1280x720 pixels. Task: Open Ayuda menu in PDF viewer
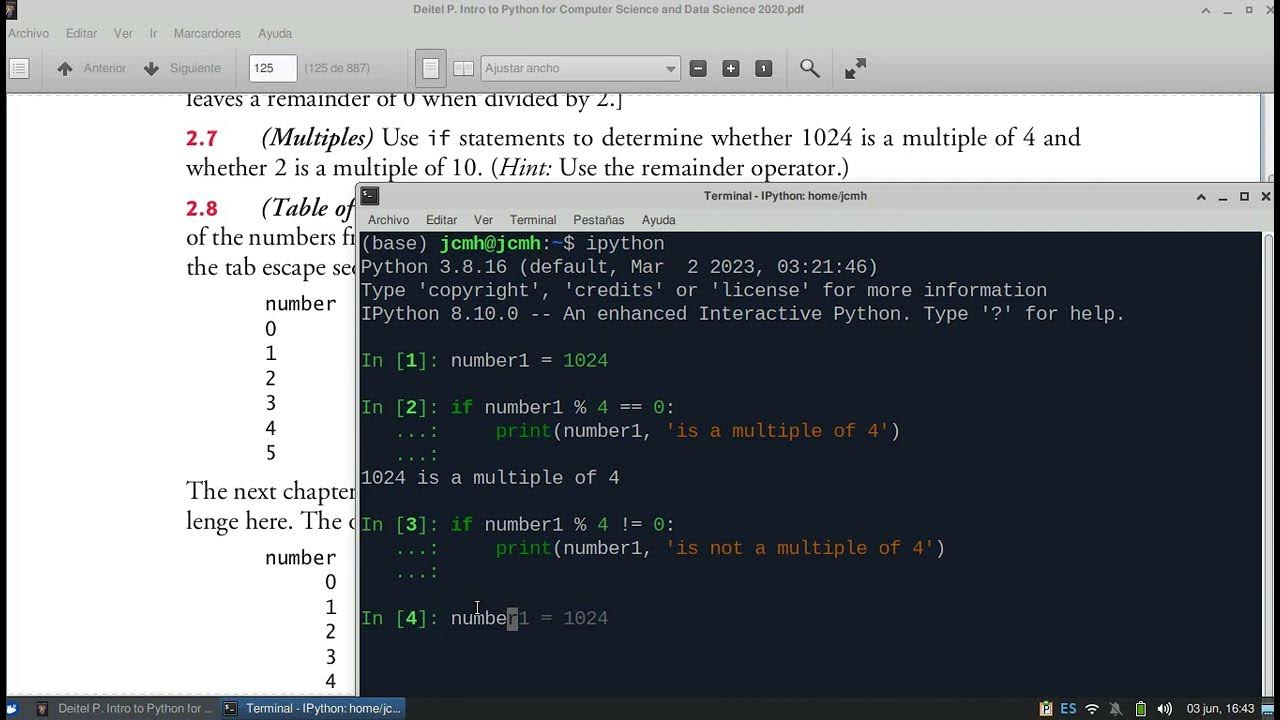point(275,33)
